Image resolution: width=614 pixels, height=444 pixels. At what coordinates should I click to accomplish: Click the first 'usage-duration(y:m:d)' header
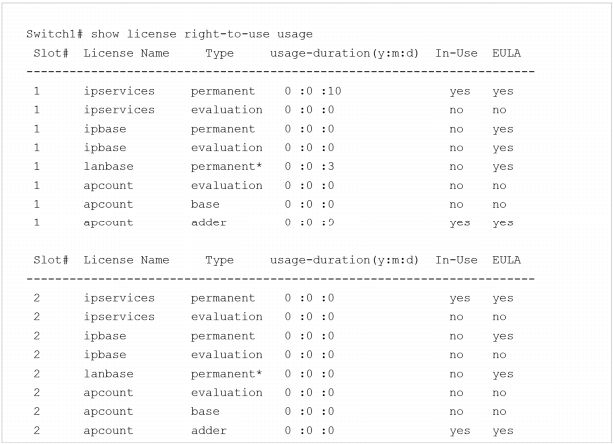[344, 53]
